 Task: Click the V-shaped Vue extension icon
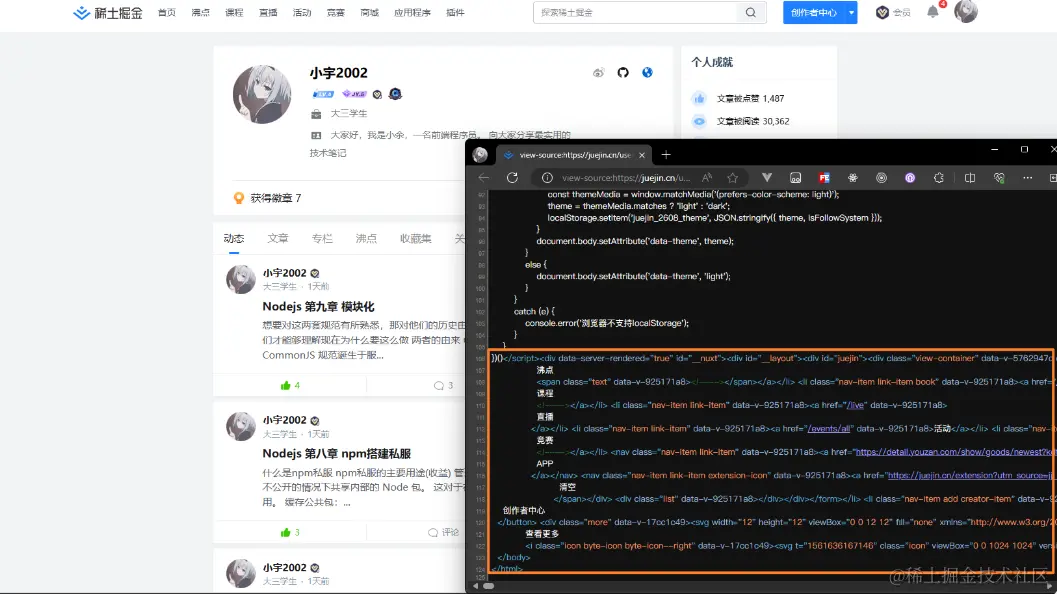767,178
